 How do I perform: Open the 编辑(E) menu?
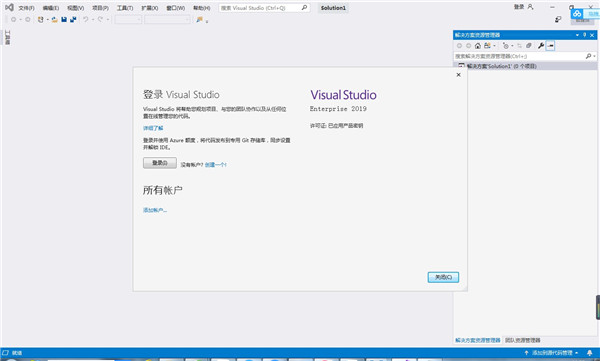[51, 8]
